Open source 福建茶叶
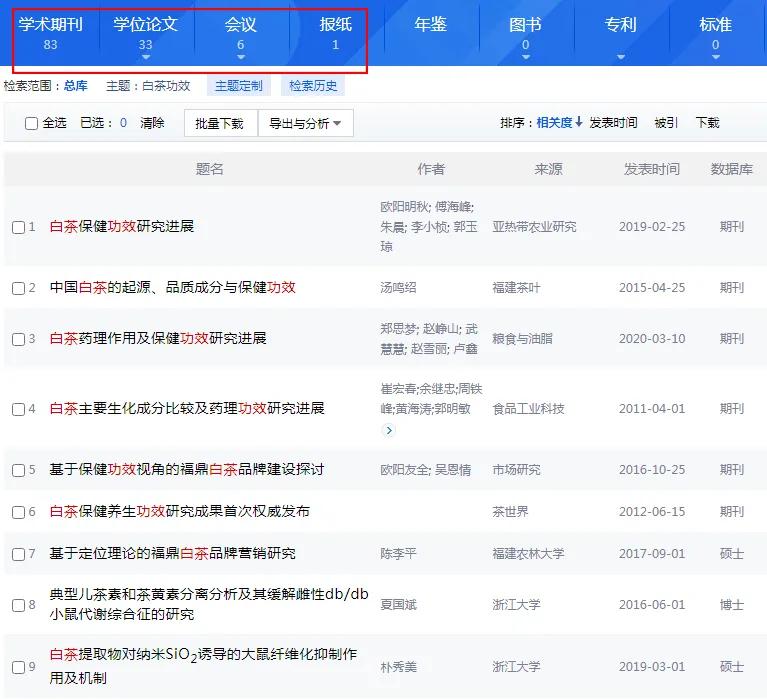 pos(516,288)
